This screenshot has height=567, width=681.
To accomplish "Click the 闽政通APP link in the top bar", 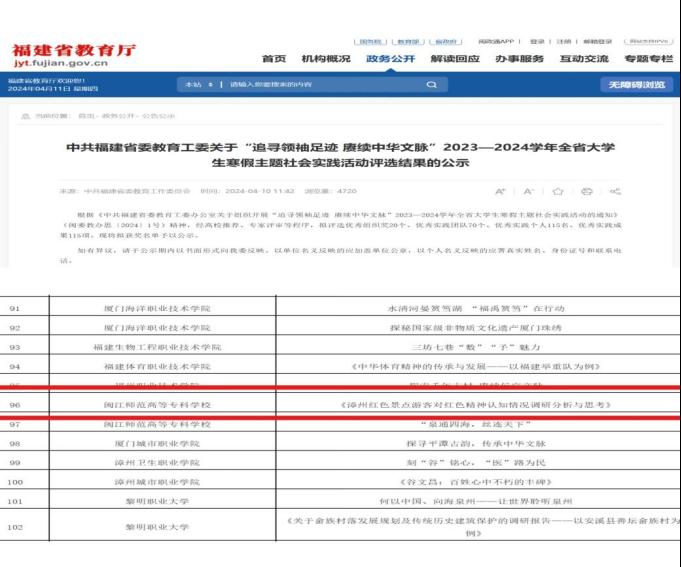I will tap(496, 41).
